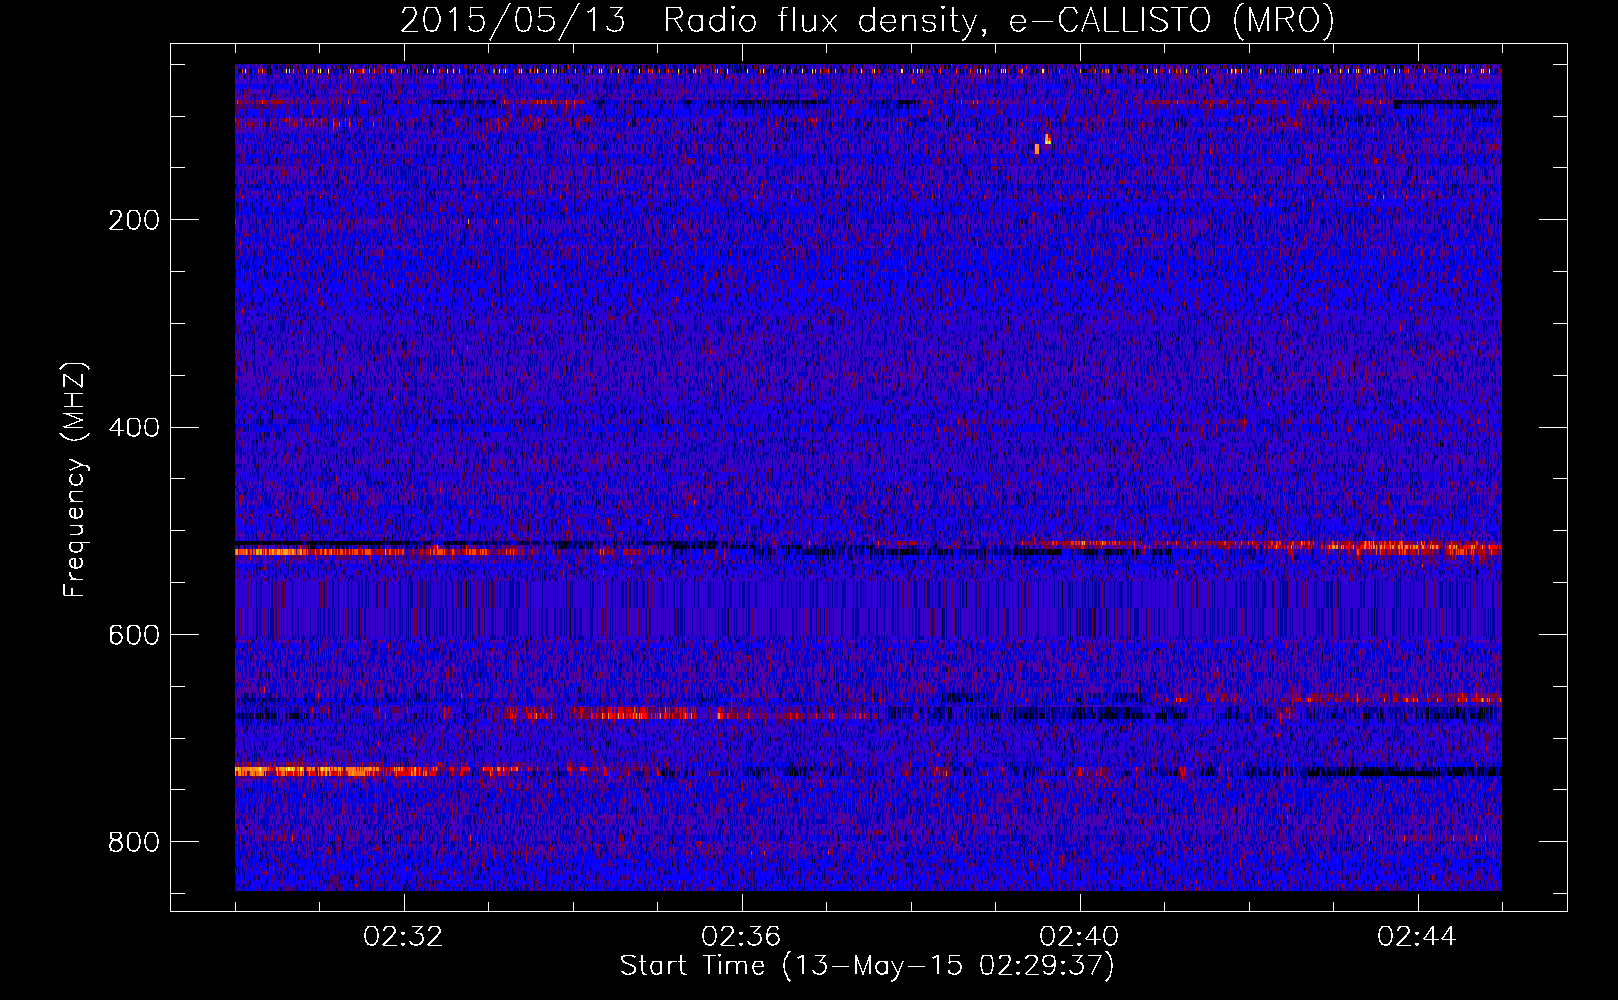The width and height of the screenshot is (1618, 1000).
Task: Click the 200 frequency tick label
Action: tap(134, 220)
